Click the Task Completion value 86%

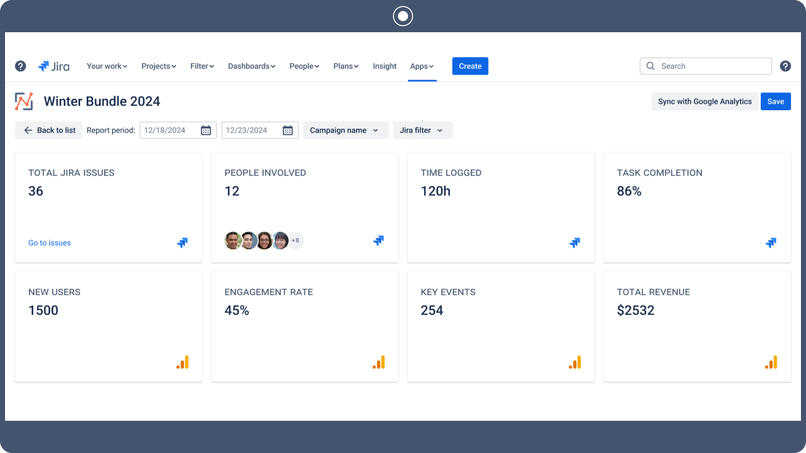[629, 191]
